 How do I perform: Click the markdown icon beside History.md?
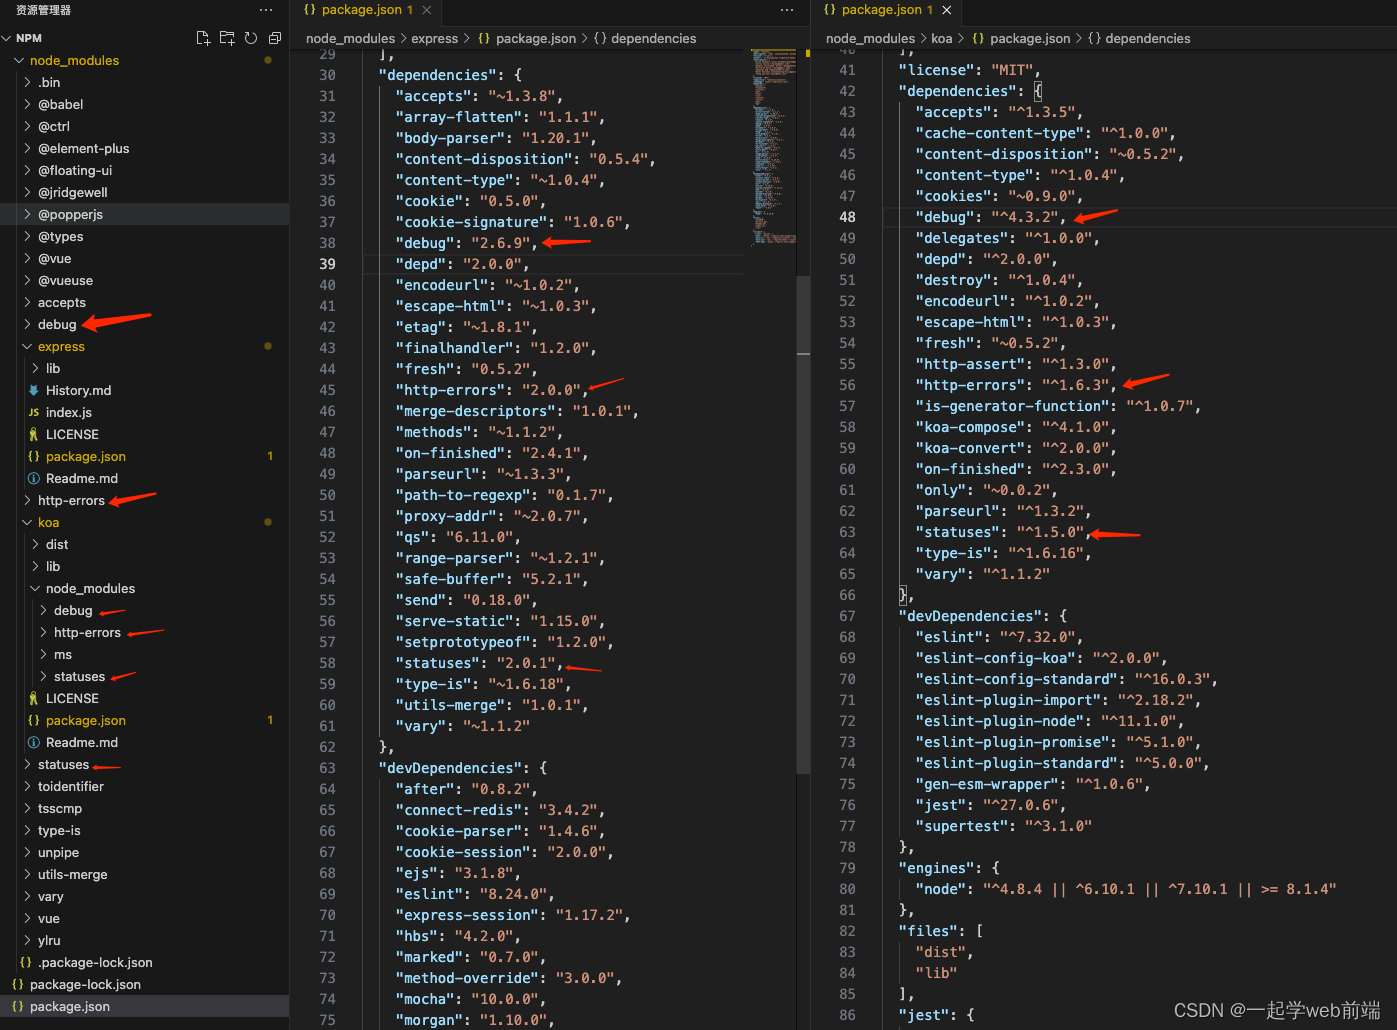[x=34, y=390]
